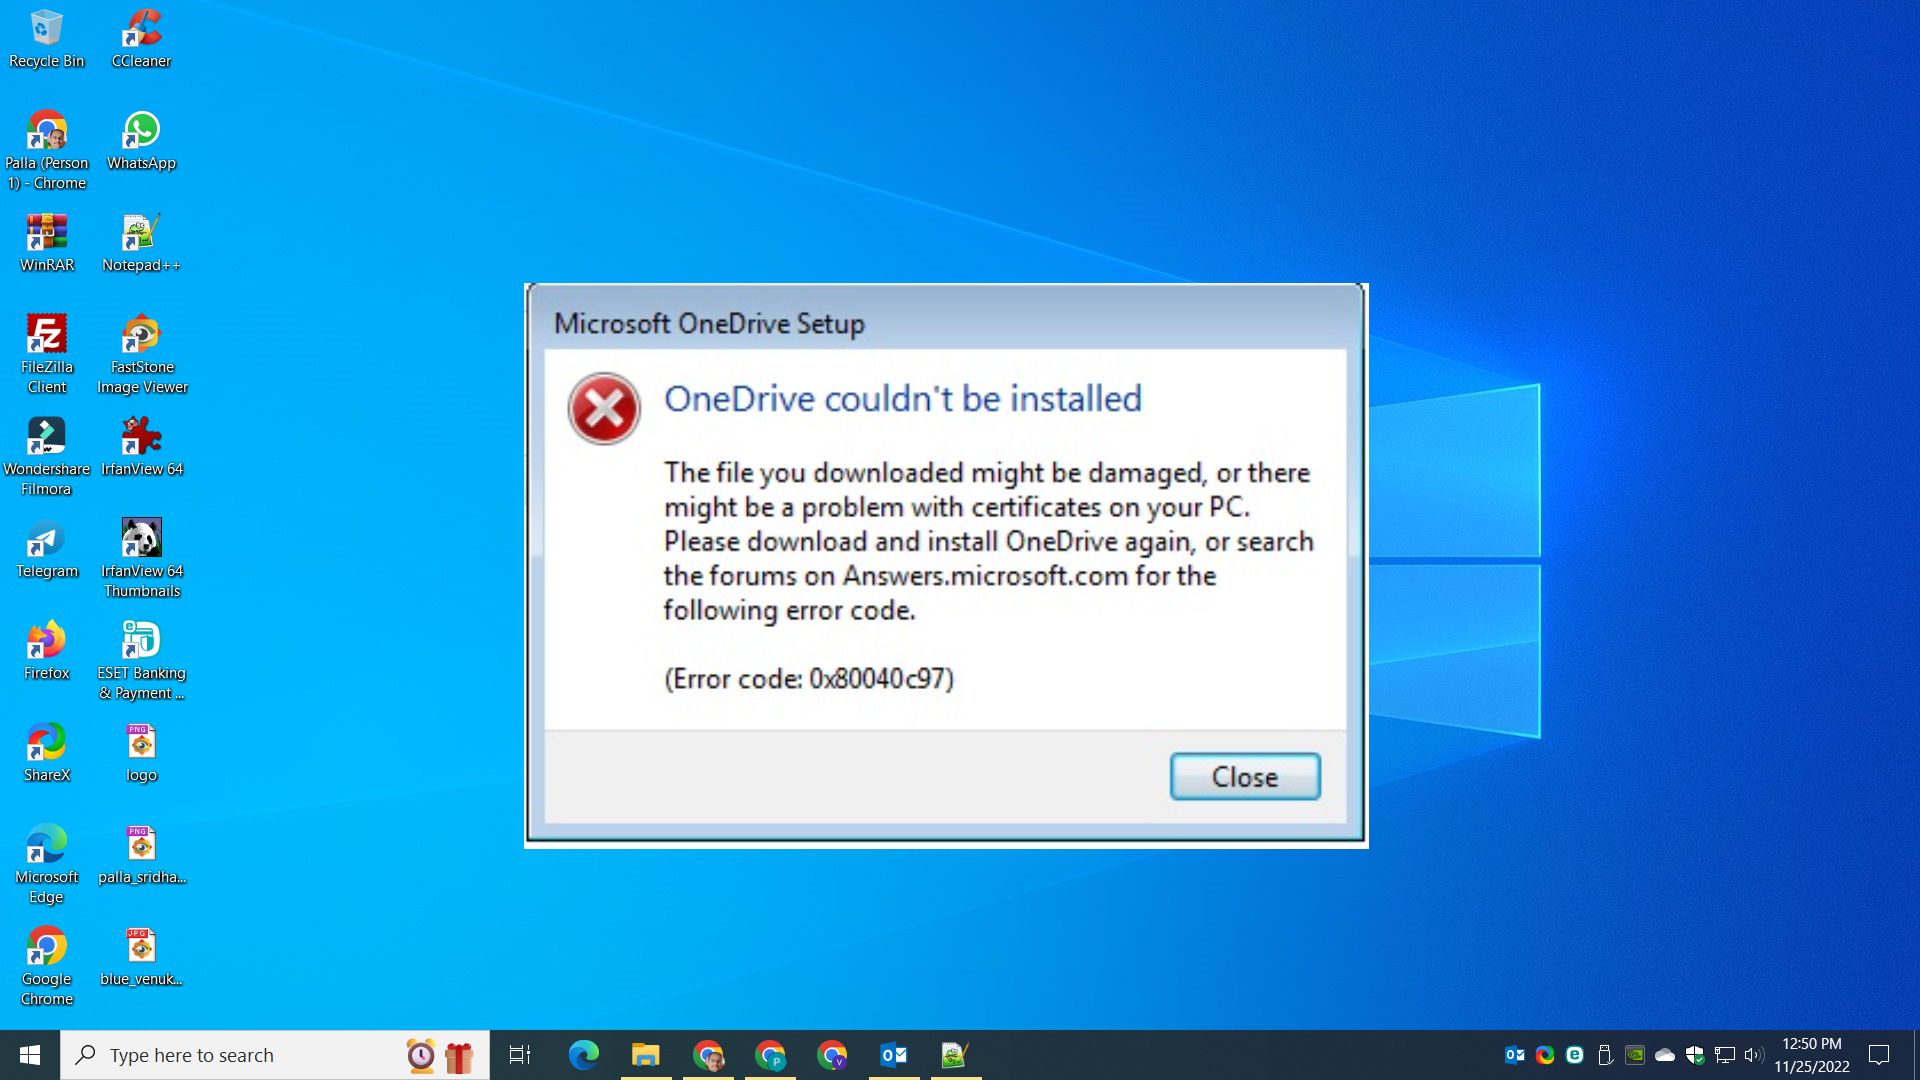Open Chrome with profile photo on taskbar
1920x1080 pixels.
[x=709, y=1055]
